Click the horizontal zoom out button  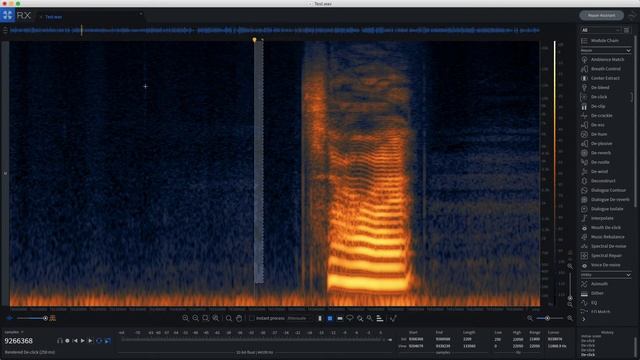[x=196, y=318]
